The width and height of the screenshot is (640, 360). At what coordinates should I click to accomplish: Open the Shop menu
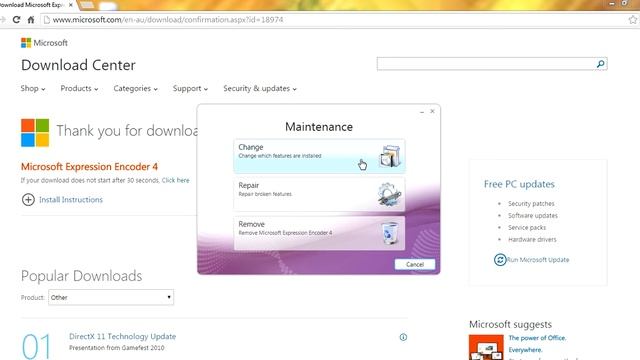(x=33, y=89)
